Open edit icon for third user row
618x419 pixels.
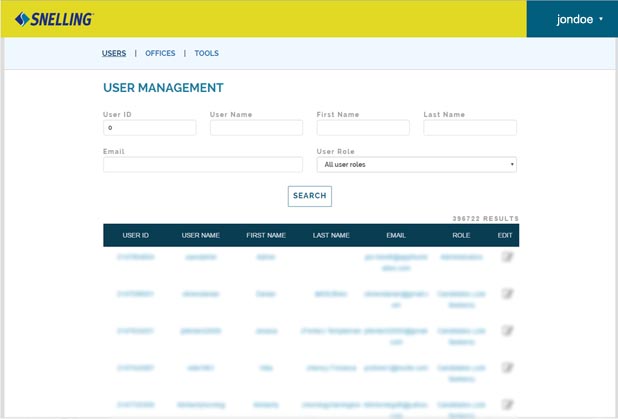point(507,330)
